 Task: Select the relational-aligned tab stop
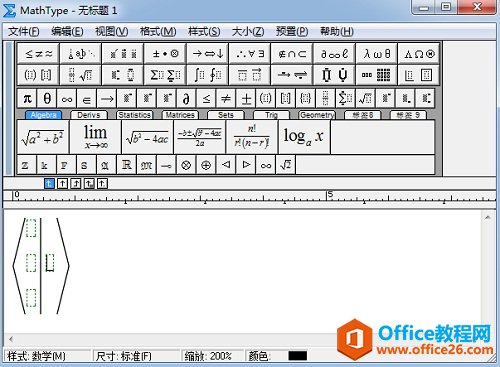click(89, 183)
